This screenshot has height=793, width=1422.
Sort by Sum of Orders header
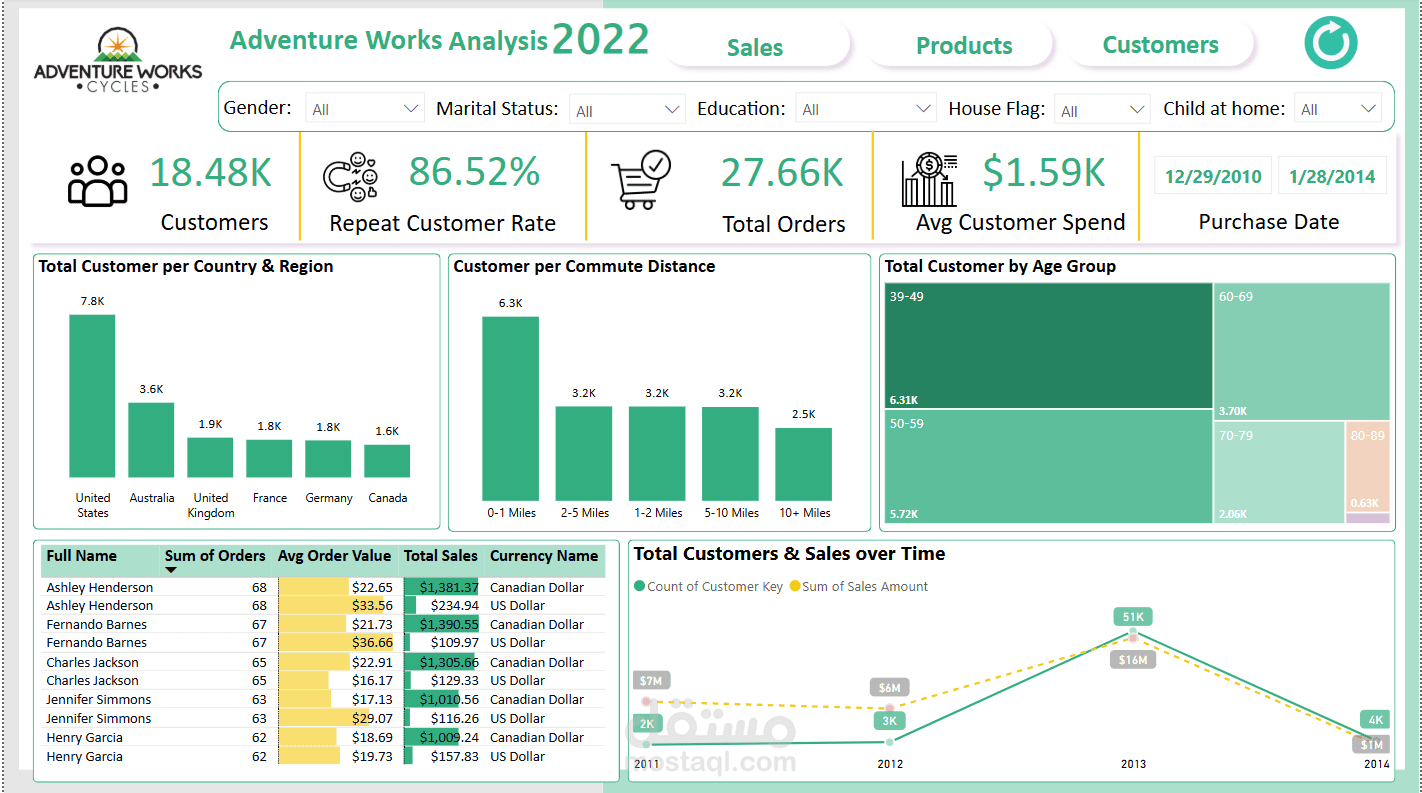(x=215, y=556)
